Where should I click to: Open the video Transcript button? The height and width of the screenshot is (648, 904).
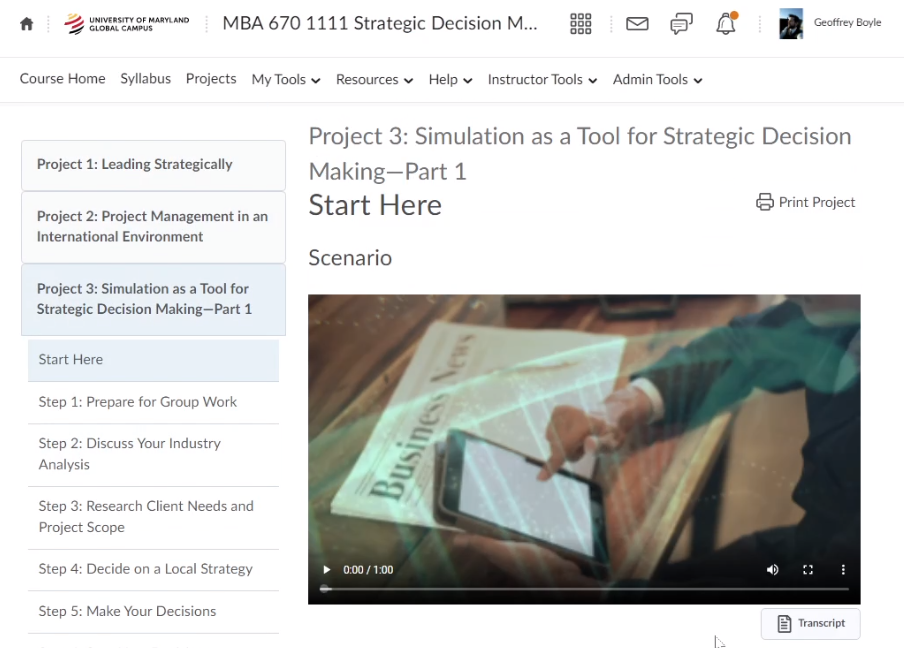pos(811,623)
